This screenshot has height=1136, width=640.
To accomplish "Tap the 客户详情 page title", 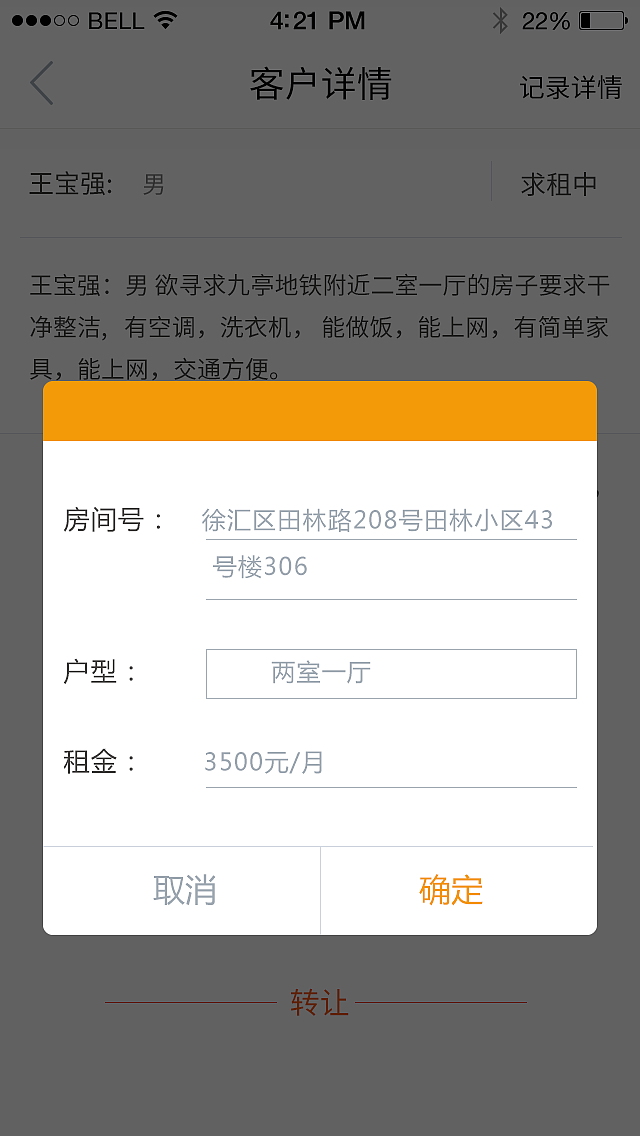I will tap(320, 85).
